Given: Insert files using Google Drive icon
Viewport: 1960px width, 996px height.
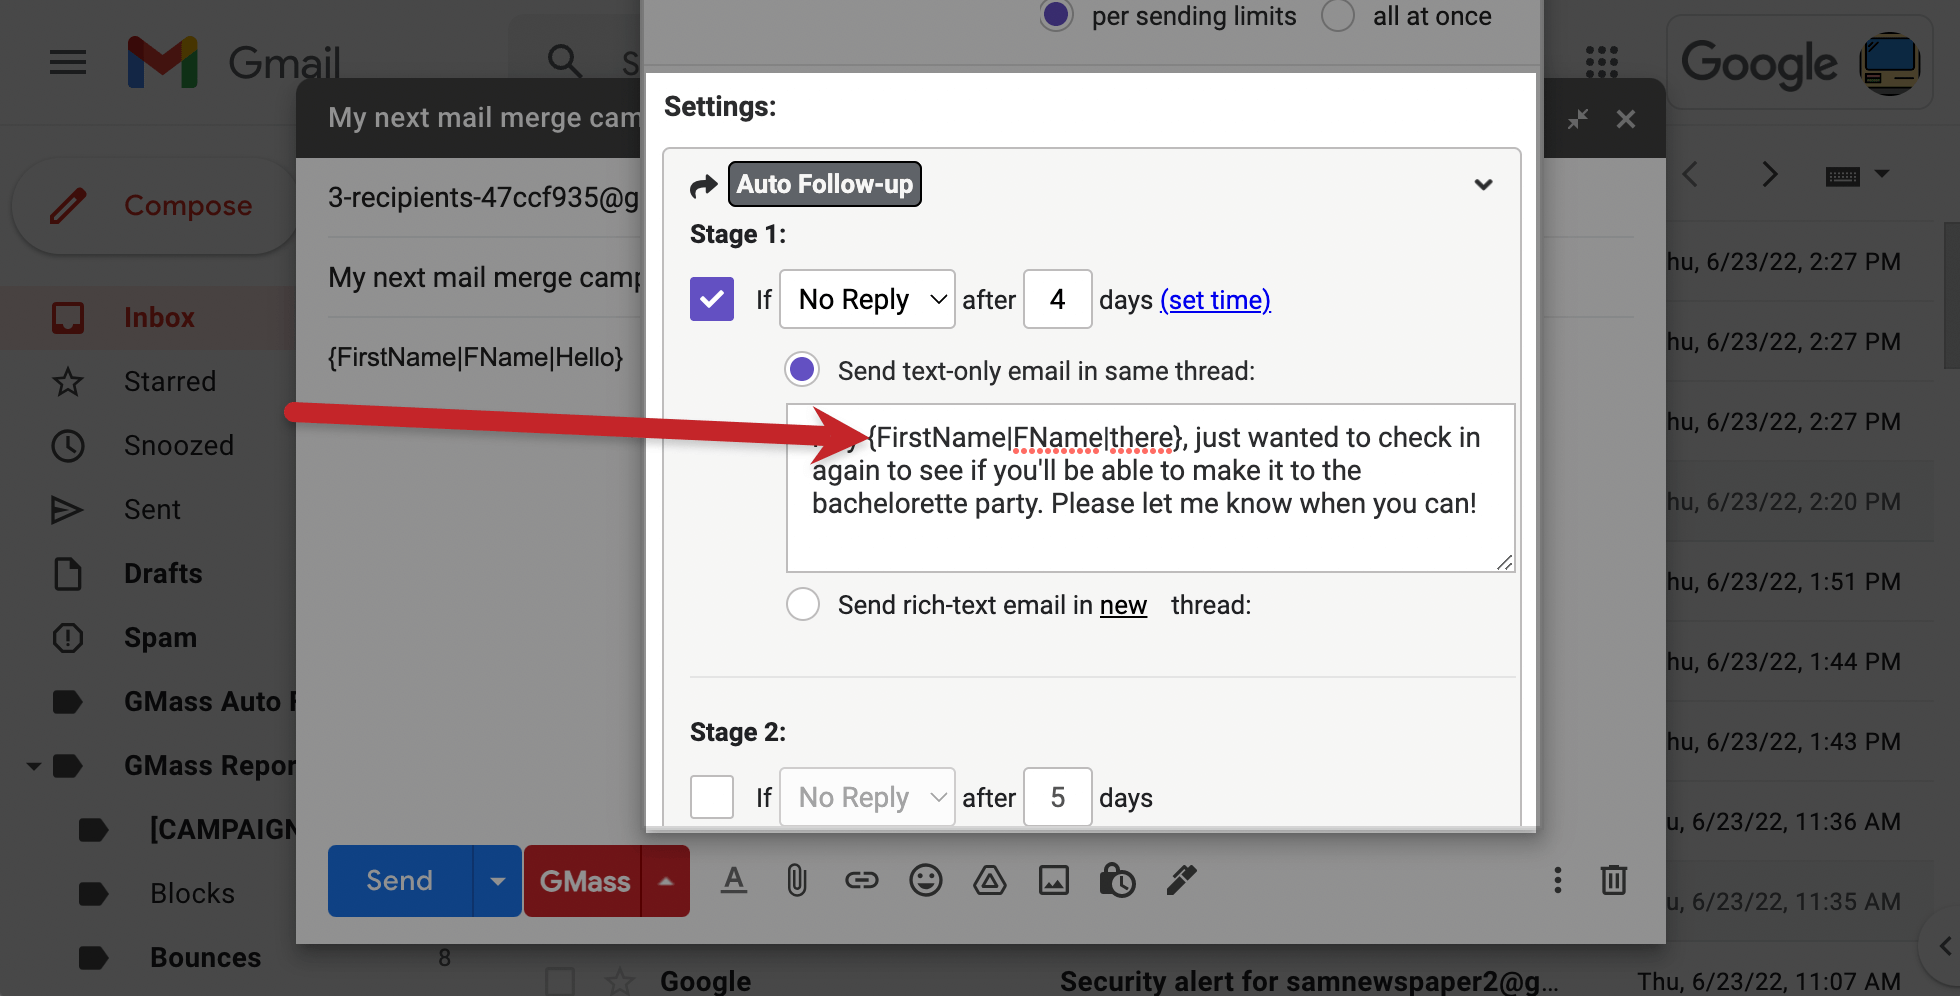Looking at the screenshot, I should (990, 880).
